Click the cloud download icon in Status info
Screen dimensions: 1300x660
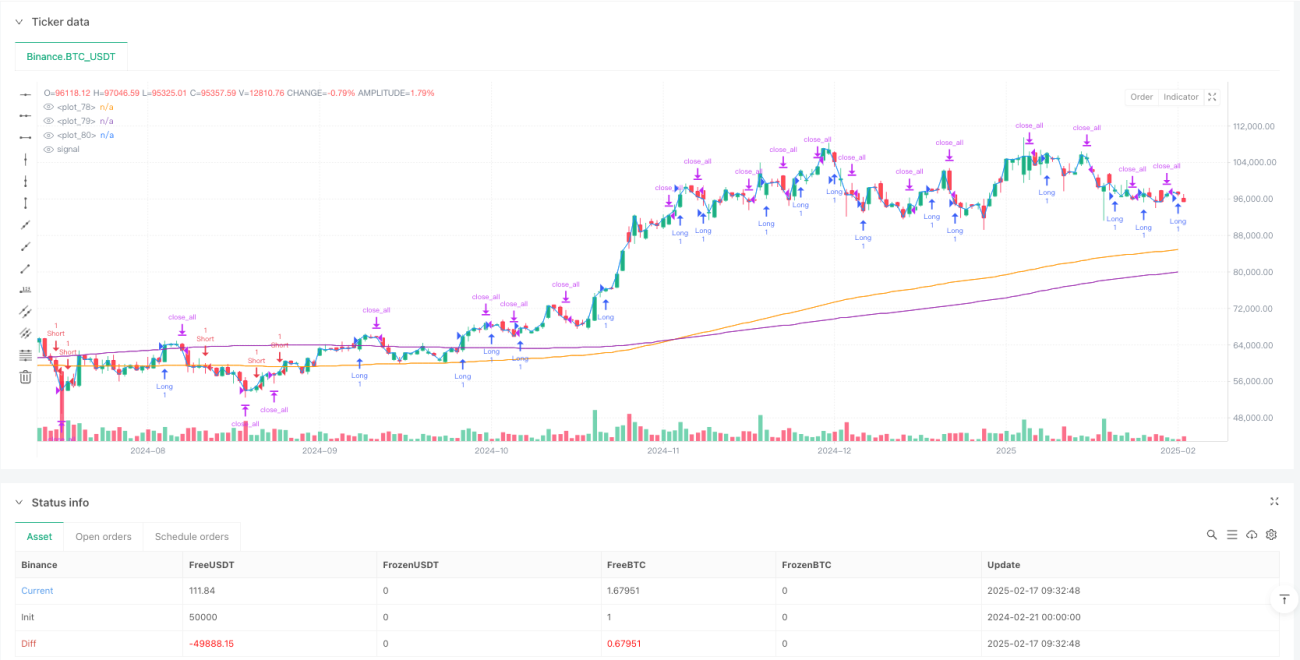click(1251, 535)
